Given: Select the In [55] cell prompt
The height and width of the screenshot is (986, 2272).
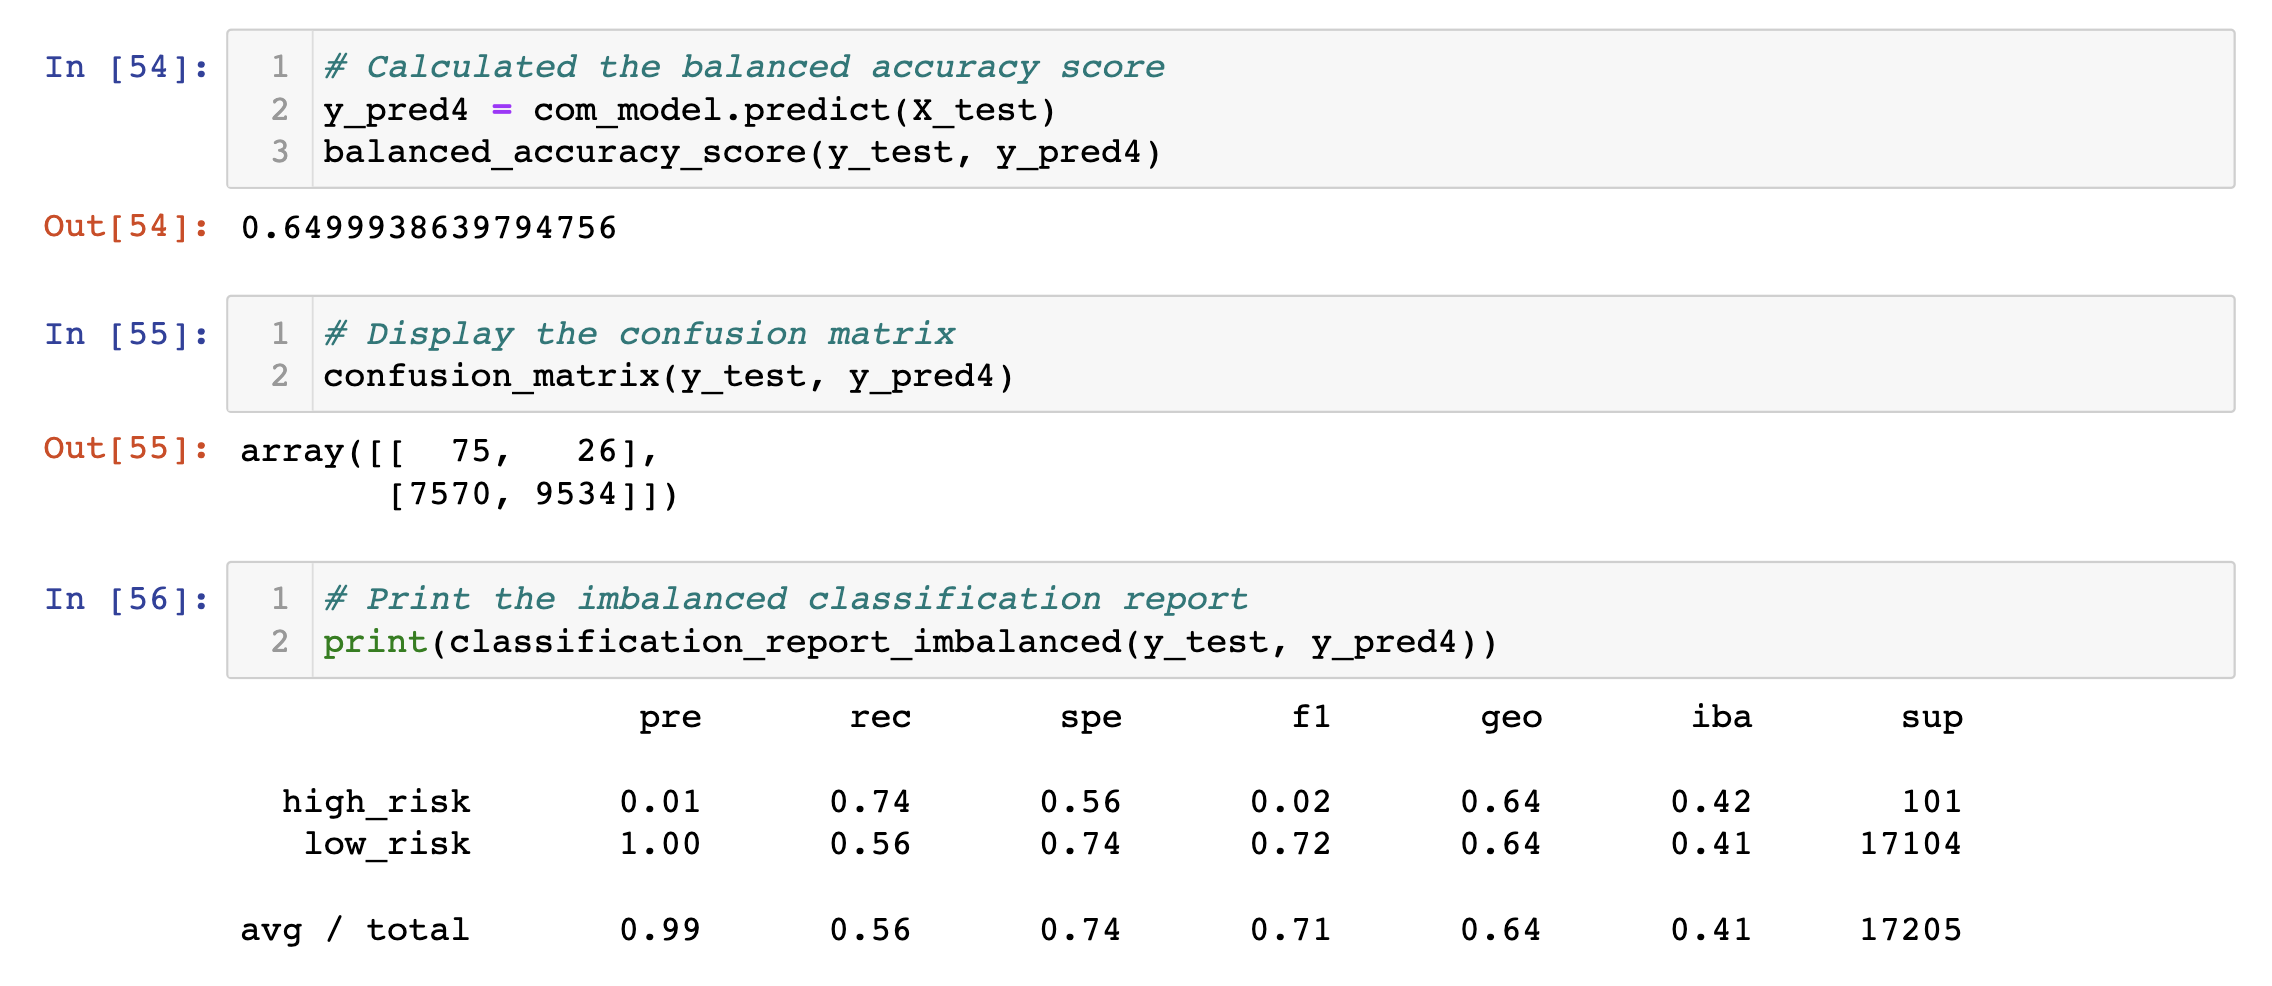Looking at the screenshot, I should (x=127, y=334).
